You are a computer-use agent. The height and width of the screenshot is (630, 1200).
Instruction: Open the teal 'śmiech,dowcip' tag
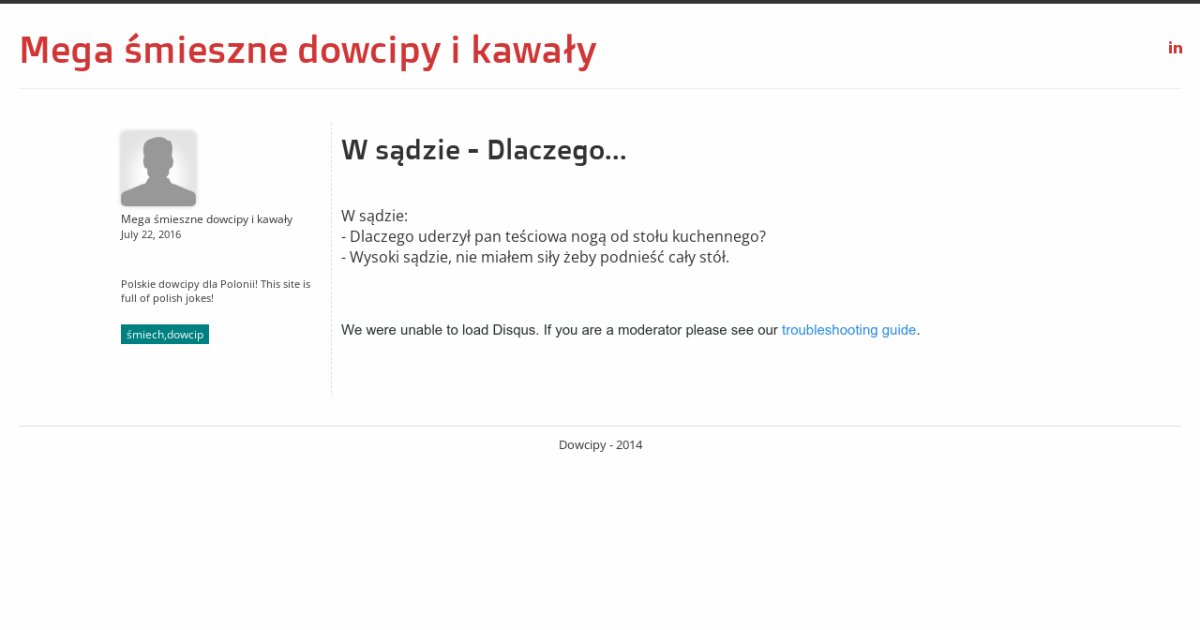pos(165,334)
